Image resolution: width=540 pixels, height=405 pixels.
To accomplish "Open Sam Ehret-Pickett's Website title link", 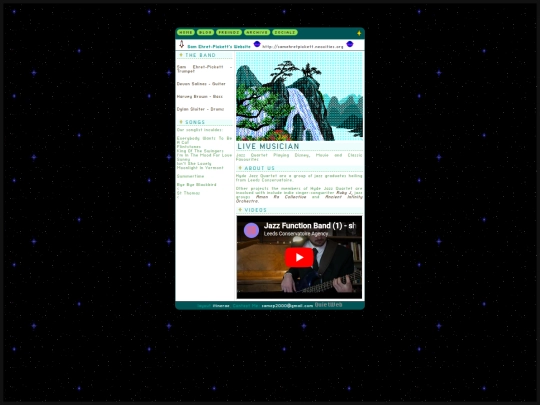I will [x=219, y=46].
